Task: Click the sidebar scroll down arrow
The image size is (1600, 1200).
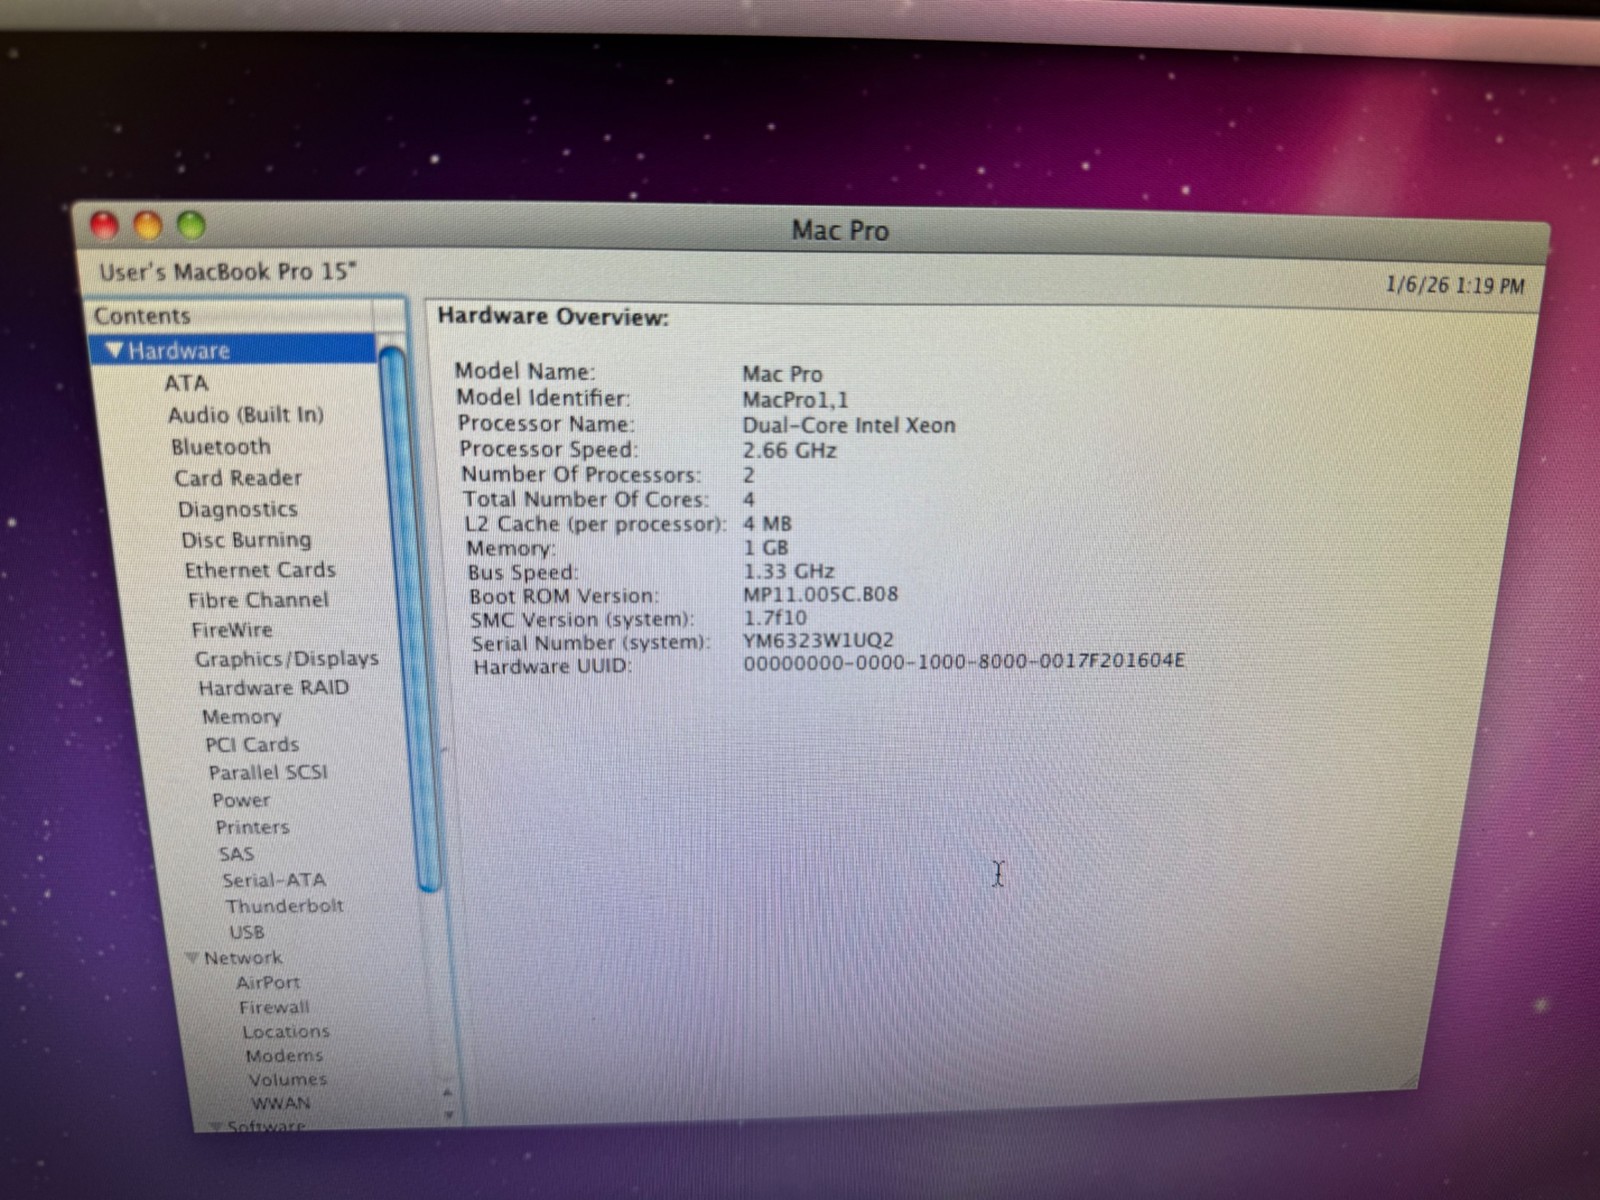Action: 449,1114
